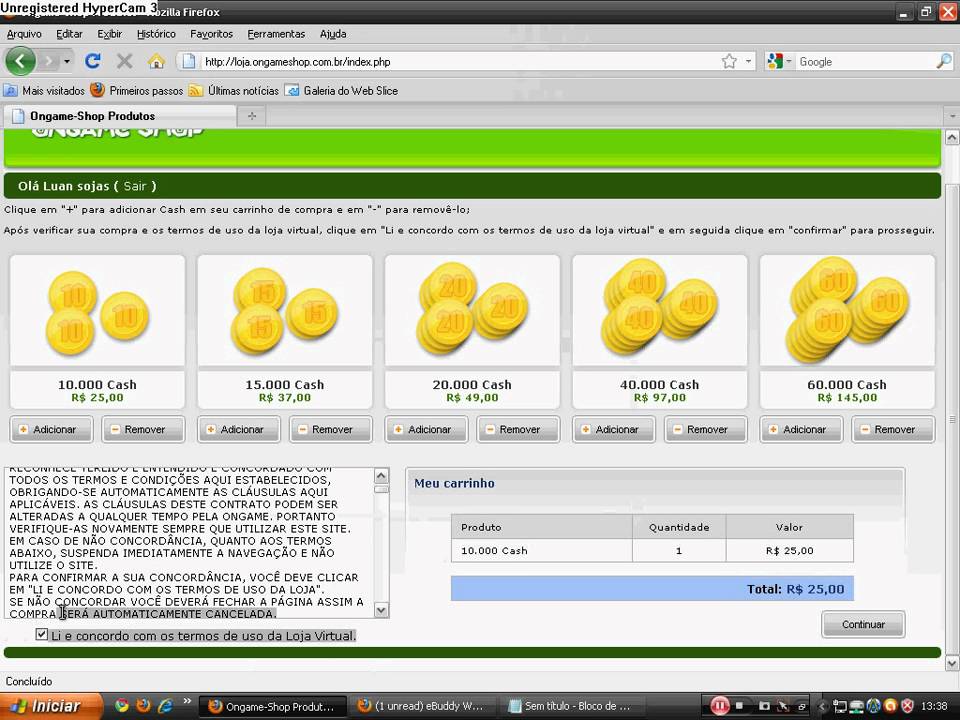Screen dimensions: 960x720
Task: Click the forward navigation arrow
Action: point(49,61)
